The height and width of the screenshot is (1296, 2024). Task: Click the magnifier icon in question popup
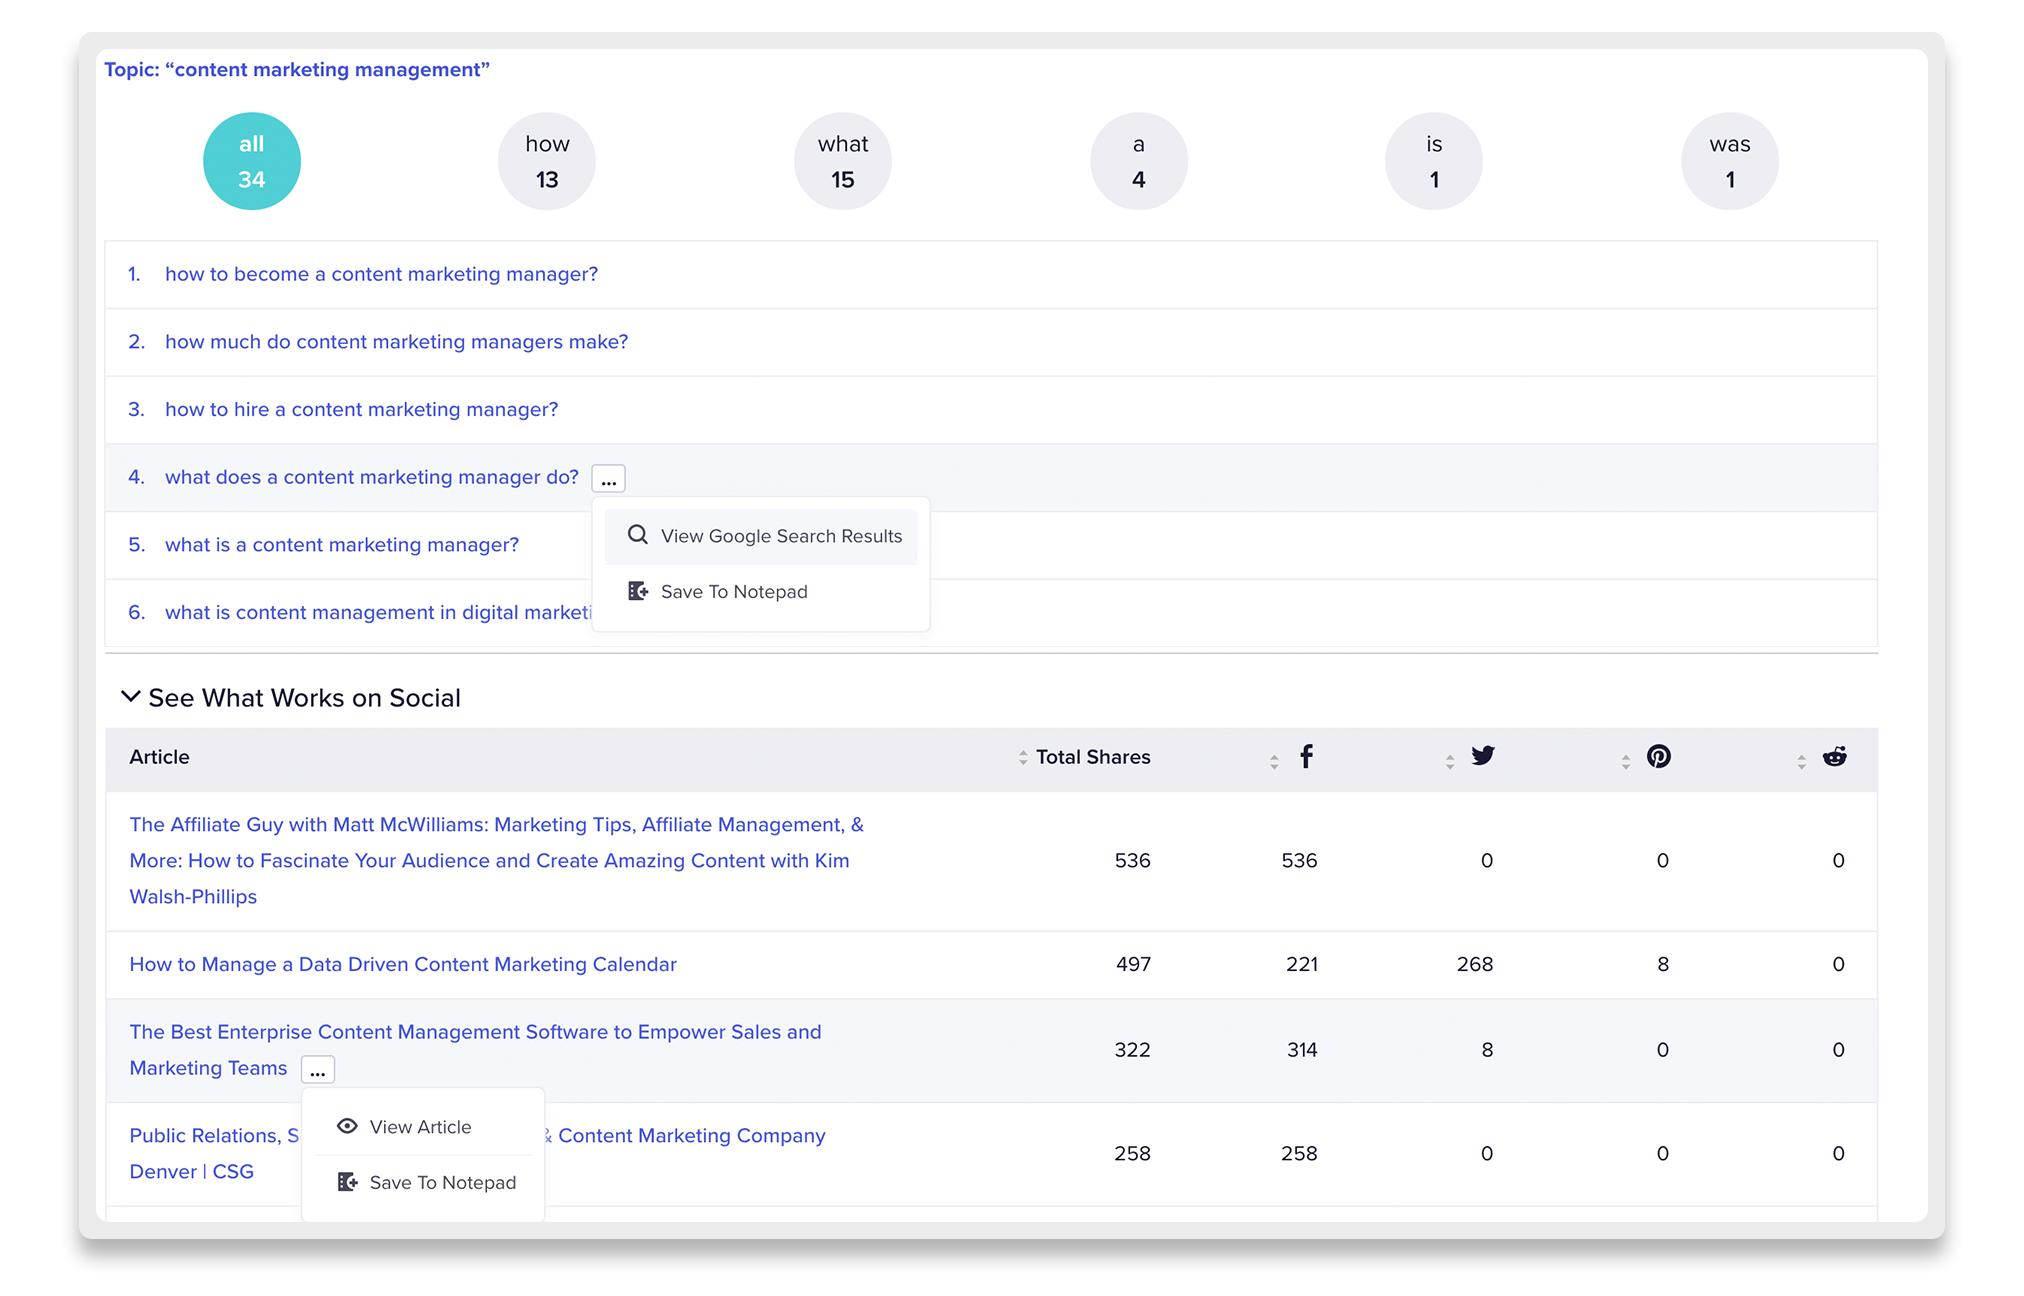pyautogui.click(x=637, y=535)
